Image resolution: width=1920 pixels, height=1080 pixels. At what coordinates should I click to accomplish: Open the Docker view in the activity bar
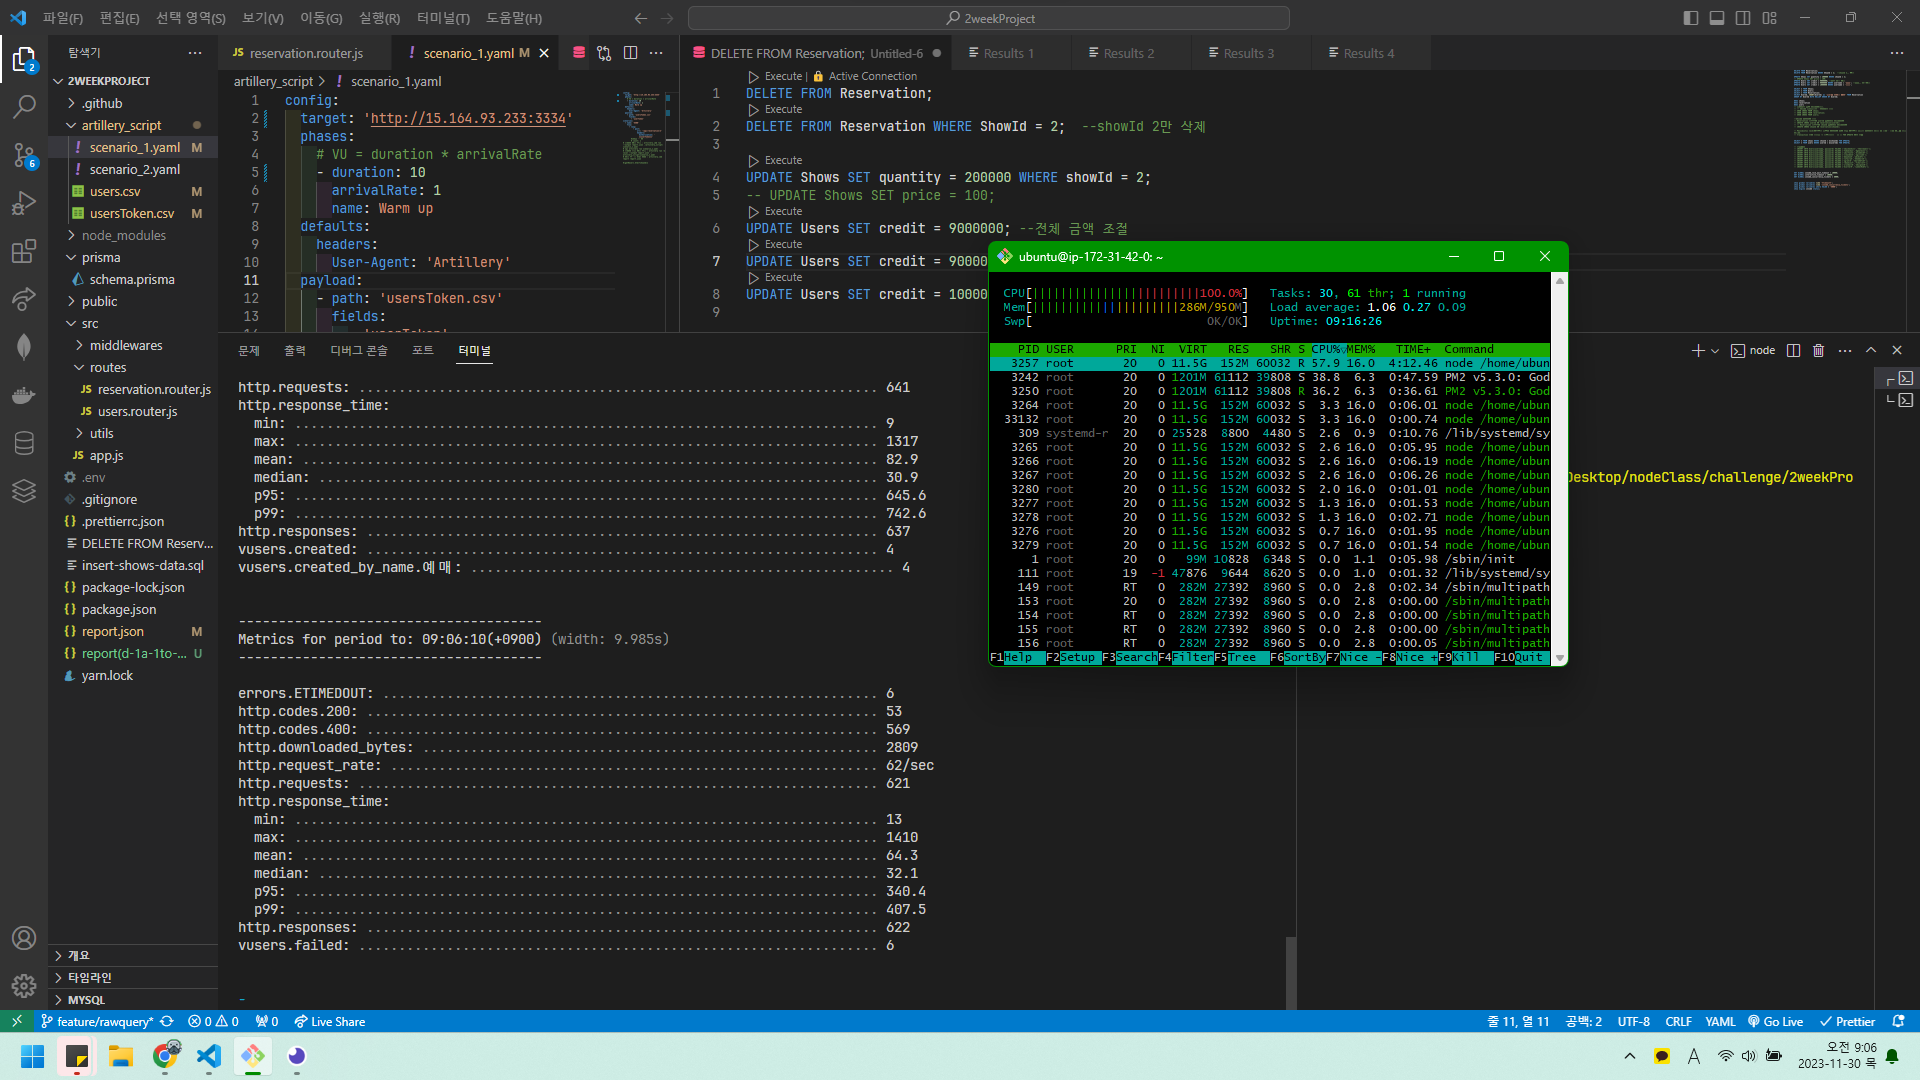24,395
